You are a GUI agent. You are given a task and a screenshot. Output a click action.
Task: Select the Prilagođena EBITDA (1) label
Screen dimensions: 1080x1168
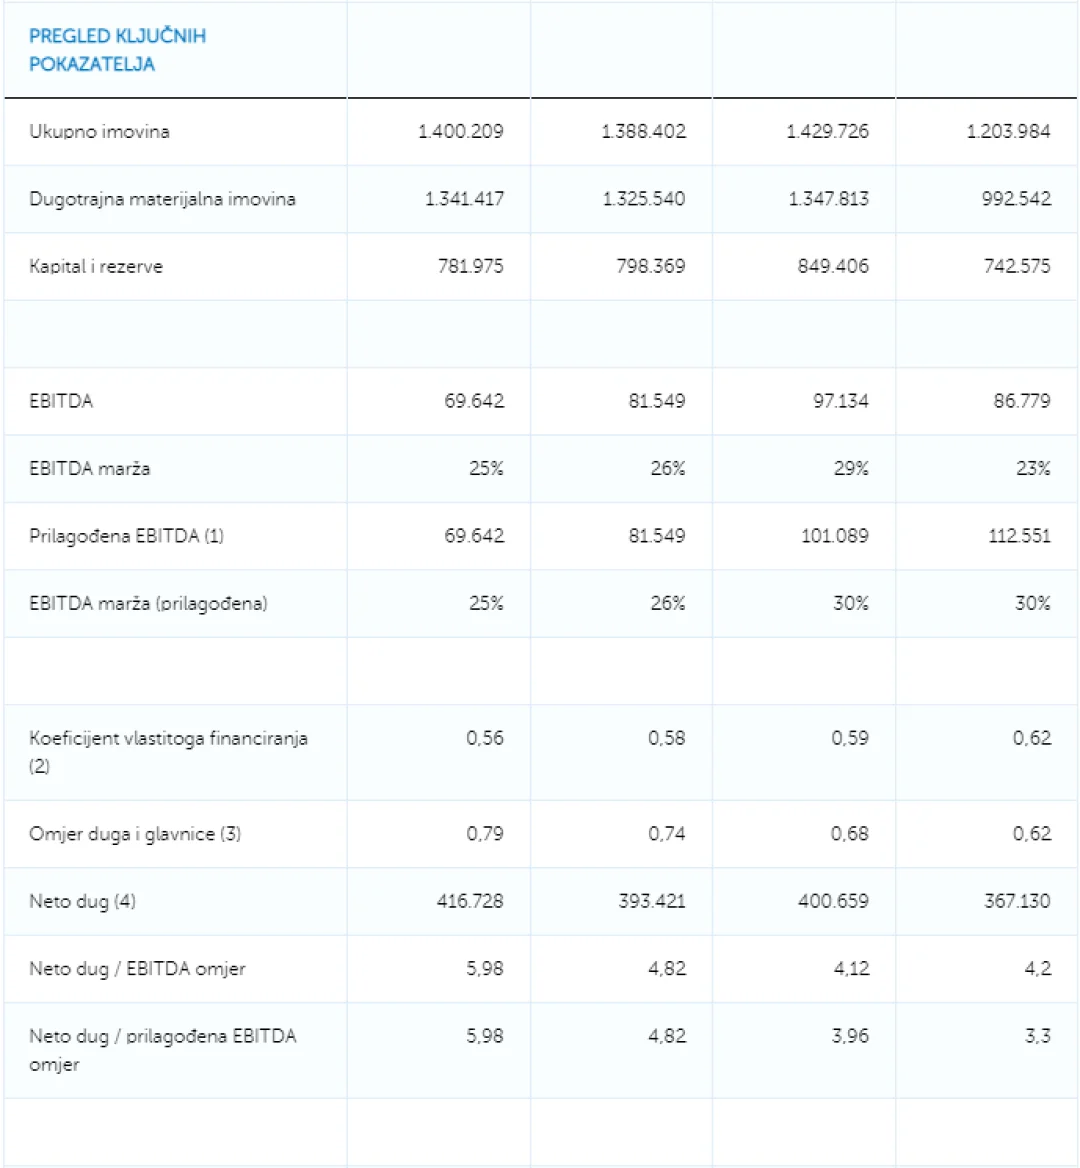(x=126, y=536)
